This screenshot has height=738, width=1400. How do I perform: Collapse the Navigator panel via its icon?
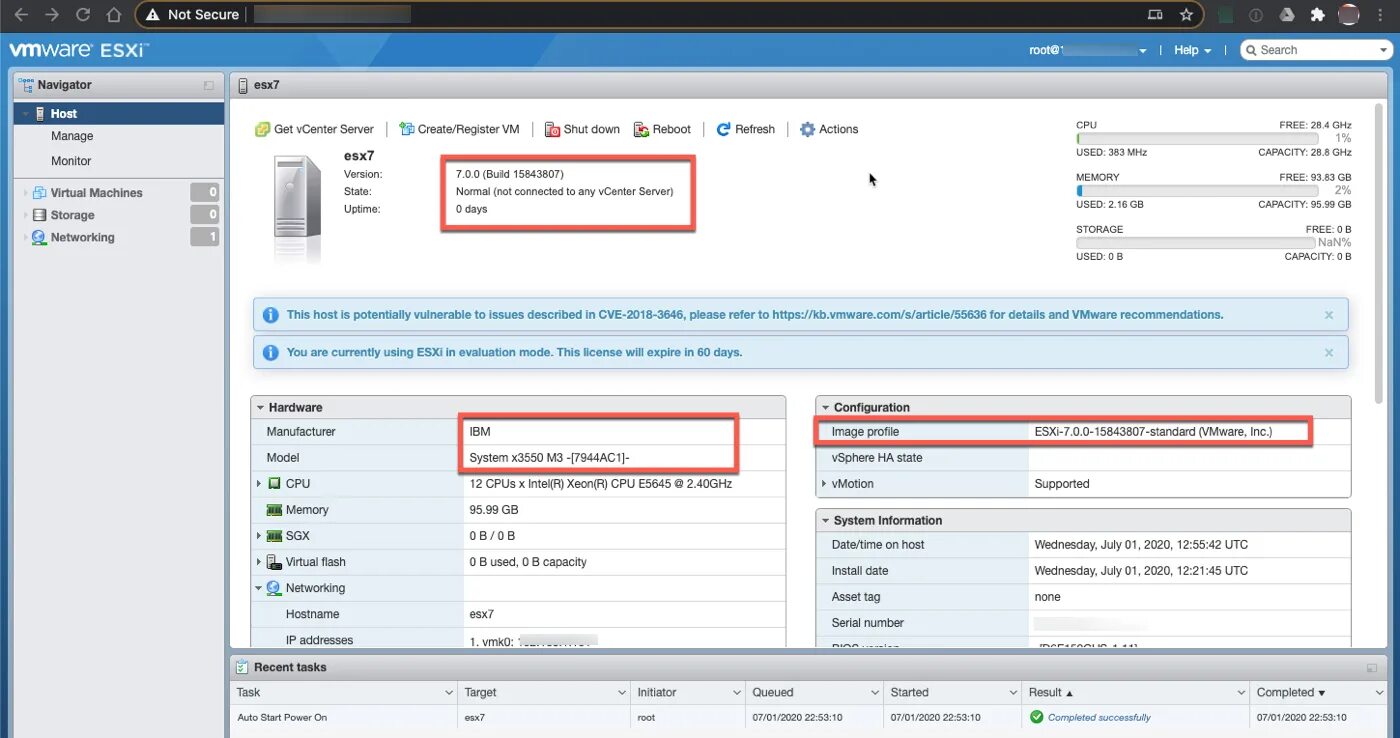tap(209, 86)
